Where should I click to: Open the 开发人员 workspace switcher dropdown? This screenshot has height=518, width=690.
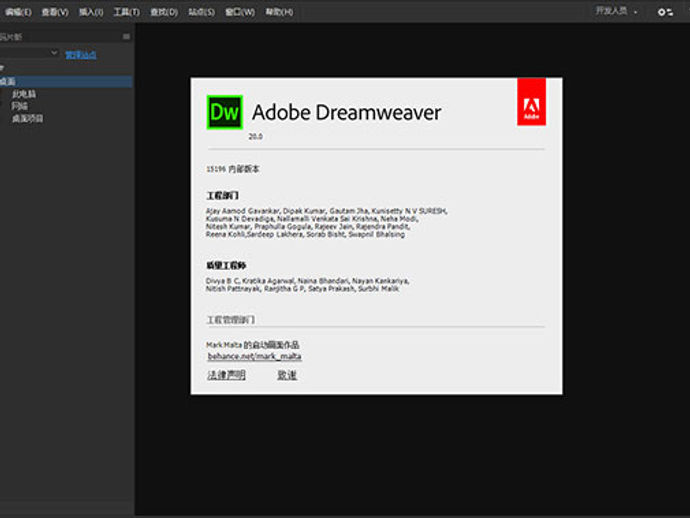coord(616,11)
